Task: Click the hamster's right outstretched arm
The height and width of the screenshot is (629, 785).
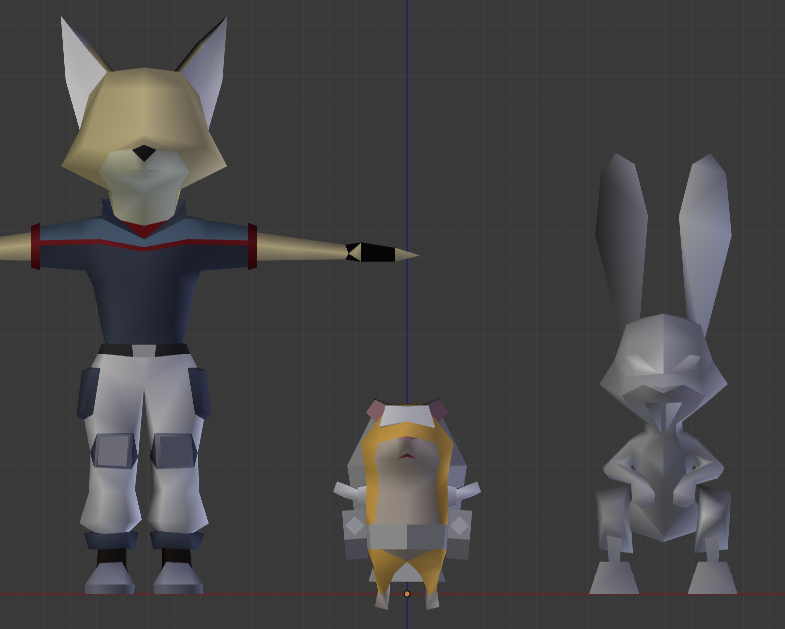Action: 465,491
